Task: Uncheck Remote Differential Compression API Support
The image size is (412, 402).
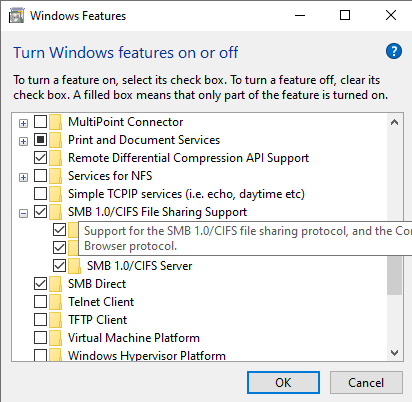Action: (40, 158)
